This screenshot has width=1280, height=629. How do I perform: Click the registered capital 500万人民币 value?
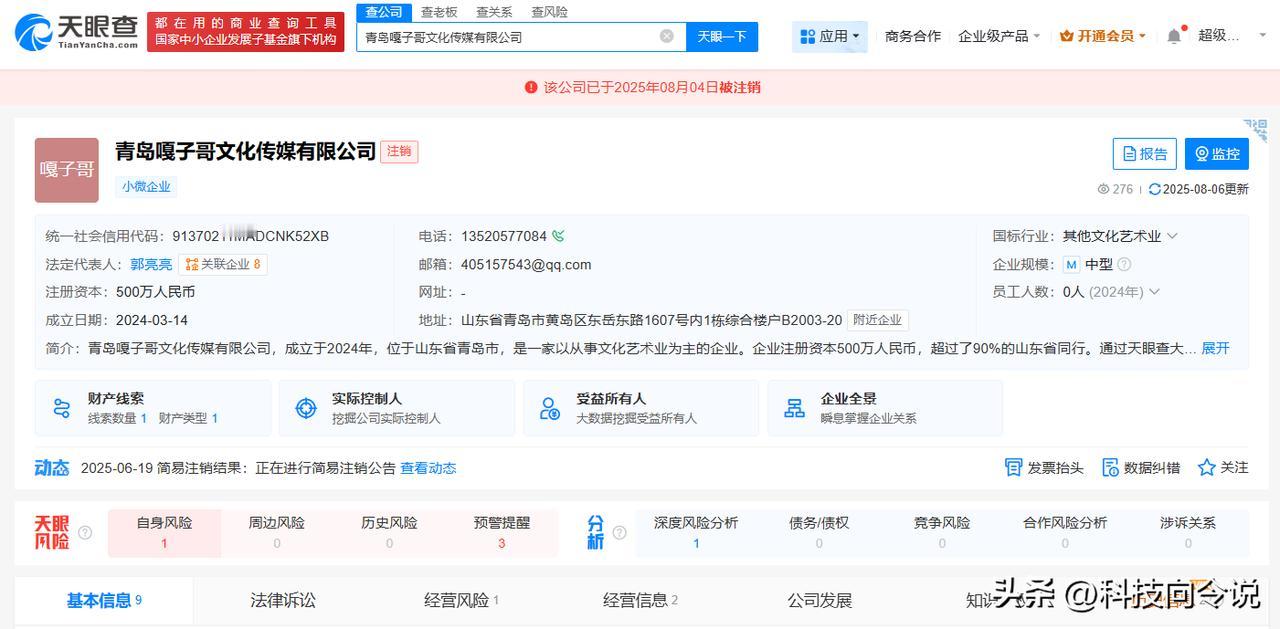155,292
